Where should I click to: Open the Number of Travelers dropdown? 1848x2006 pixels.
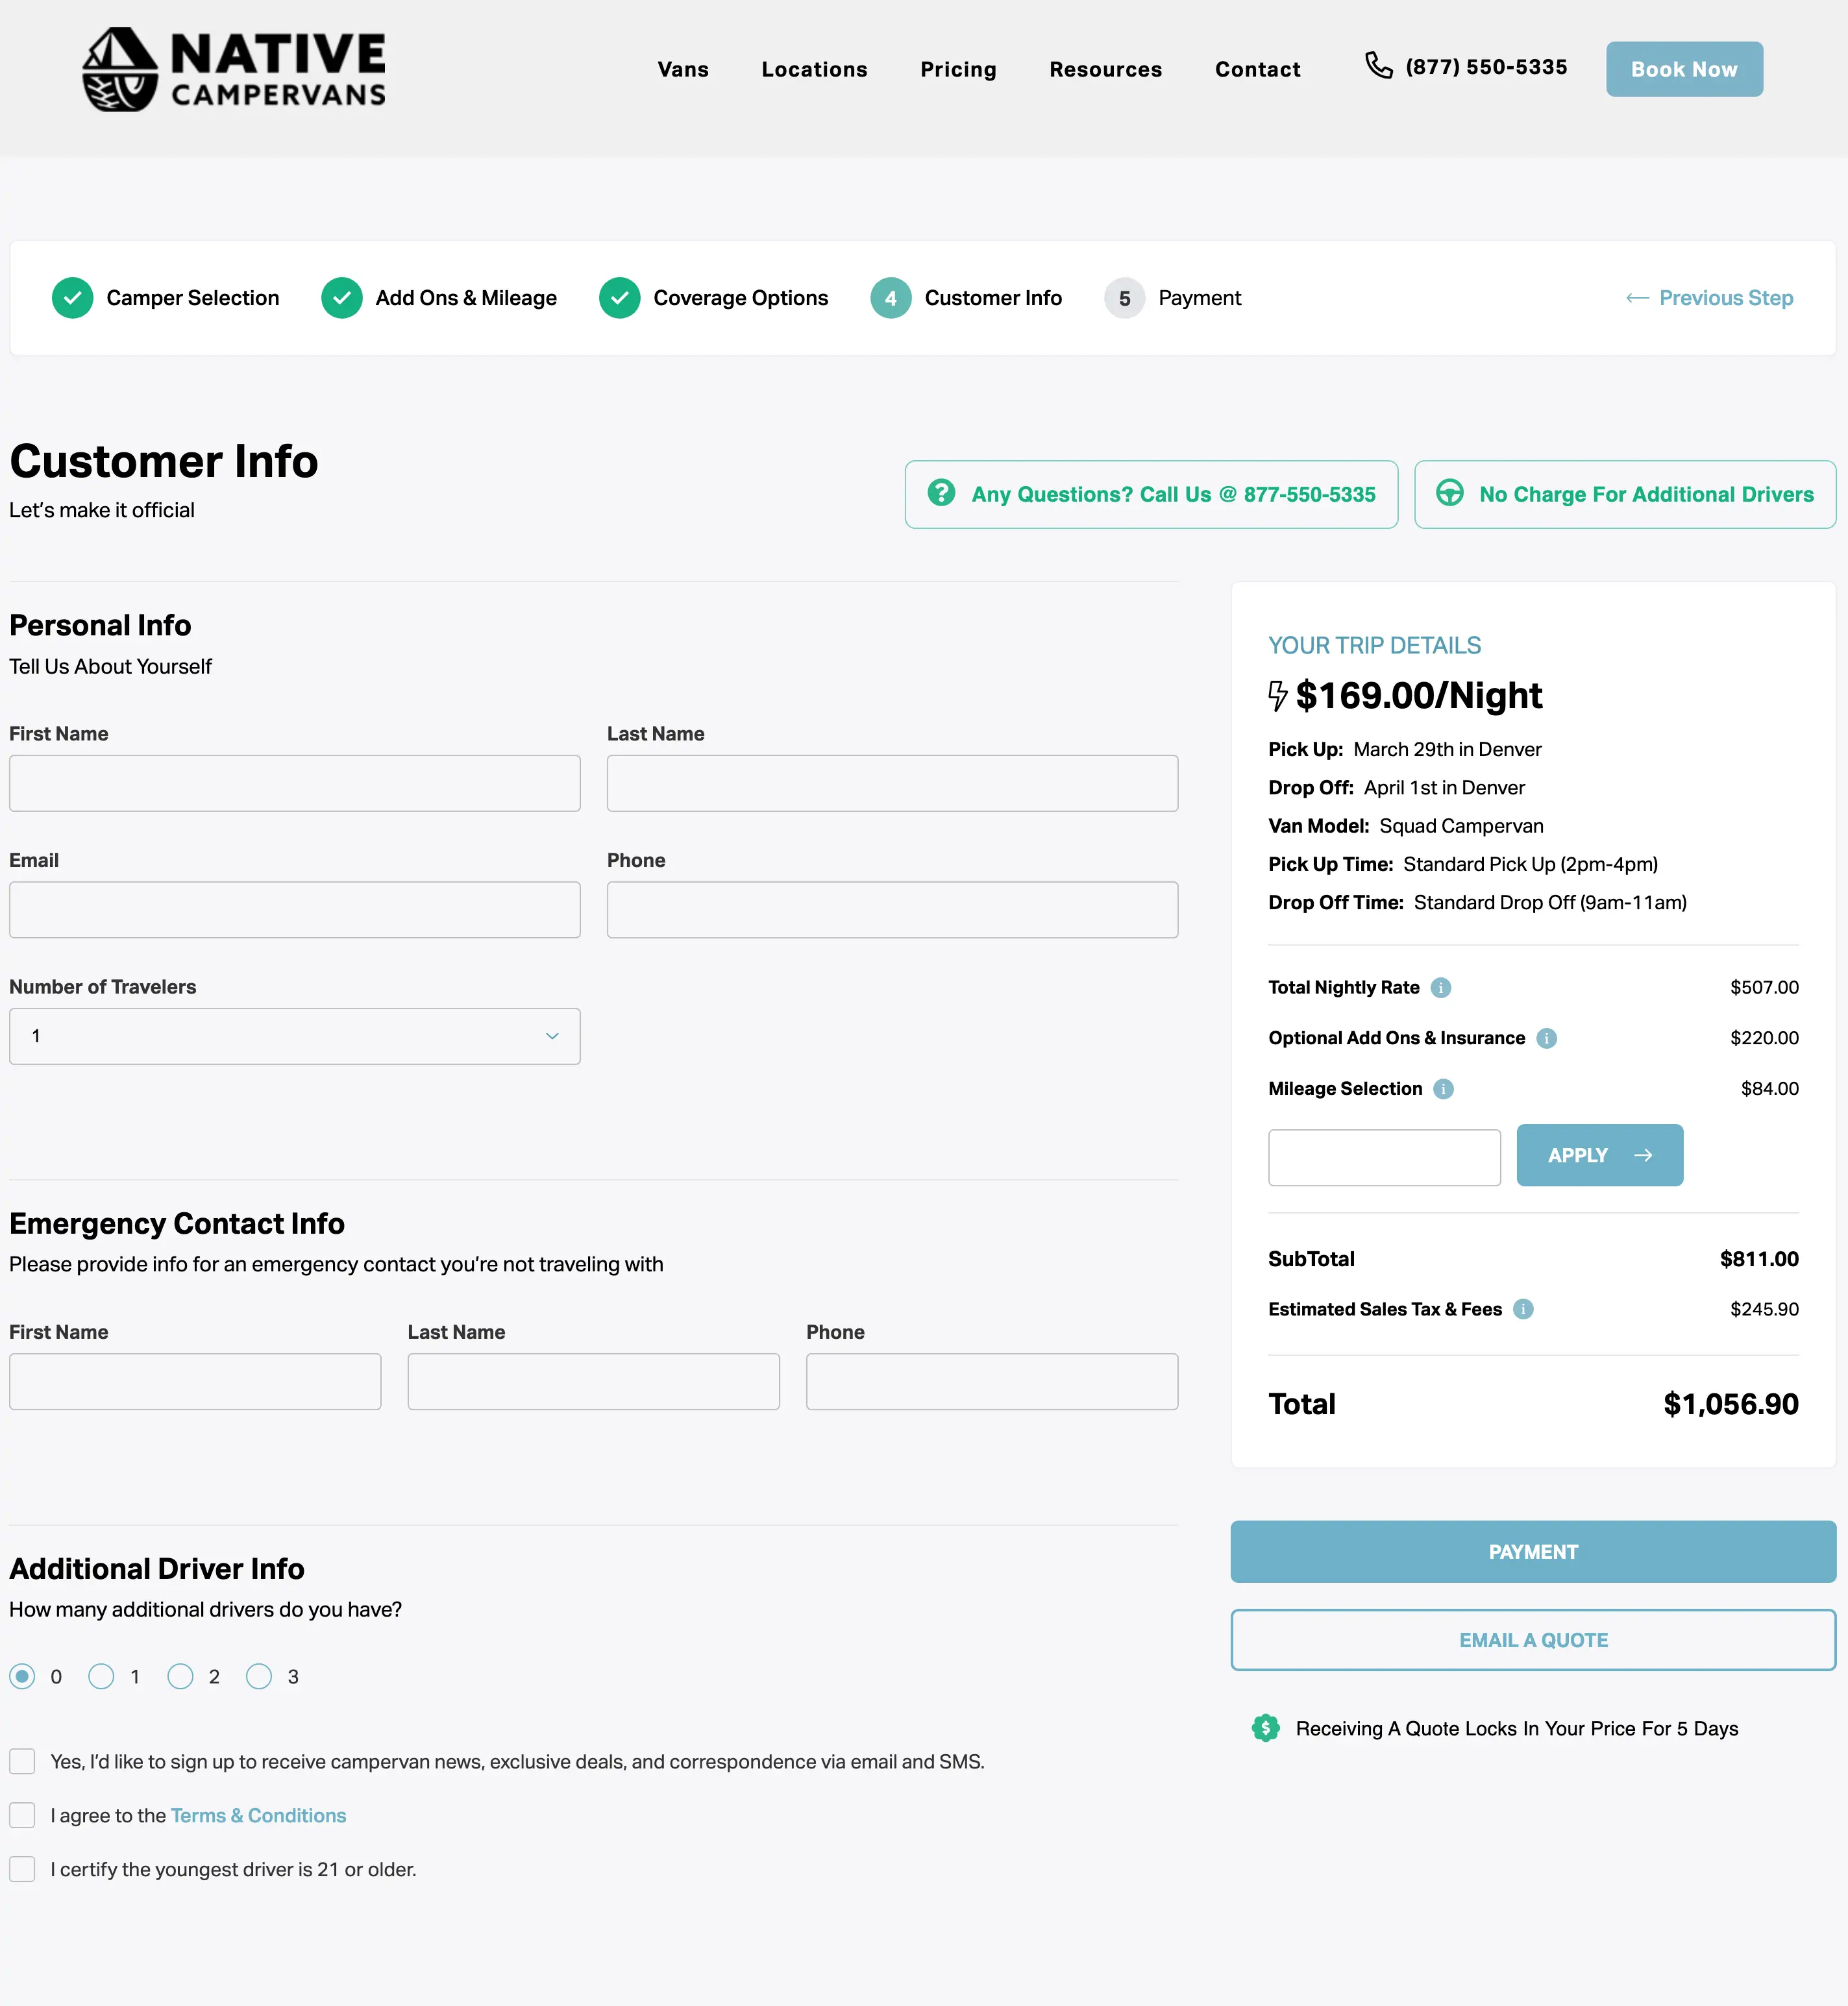[x=294, y=1037]
